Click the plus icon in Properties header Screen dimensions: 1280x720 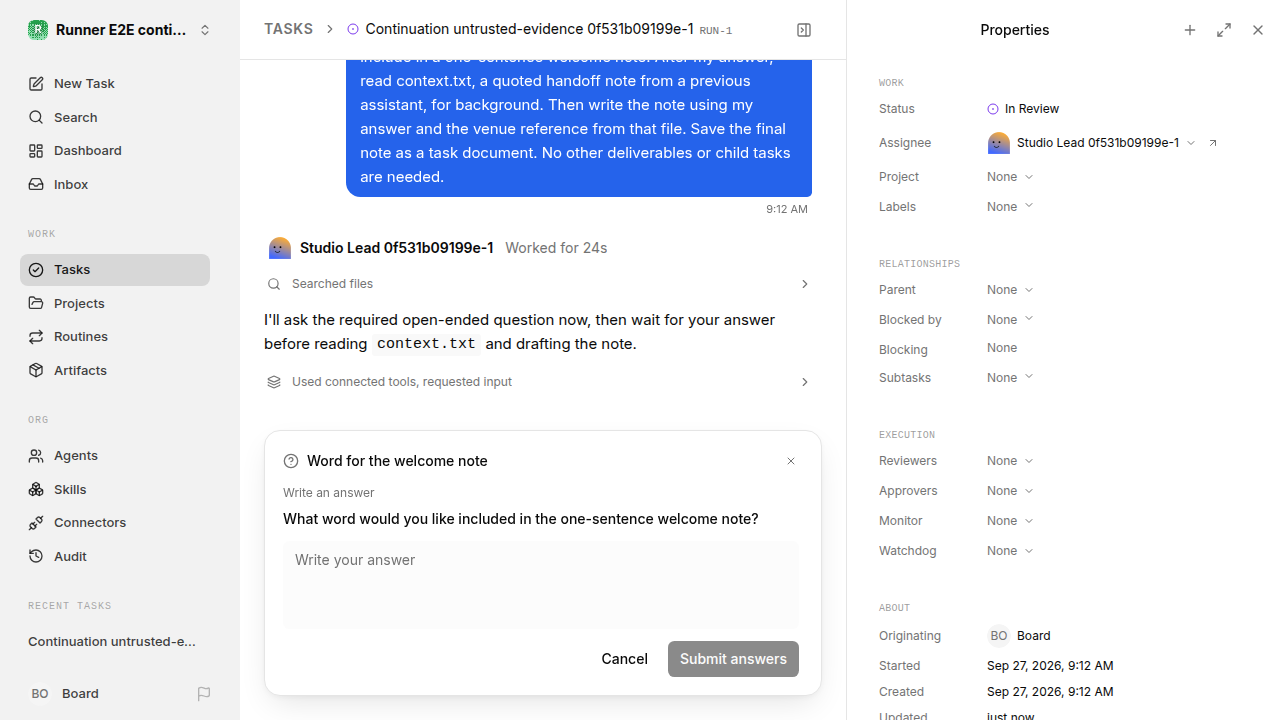coord(1190,30)
